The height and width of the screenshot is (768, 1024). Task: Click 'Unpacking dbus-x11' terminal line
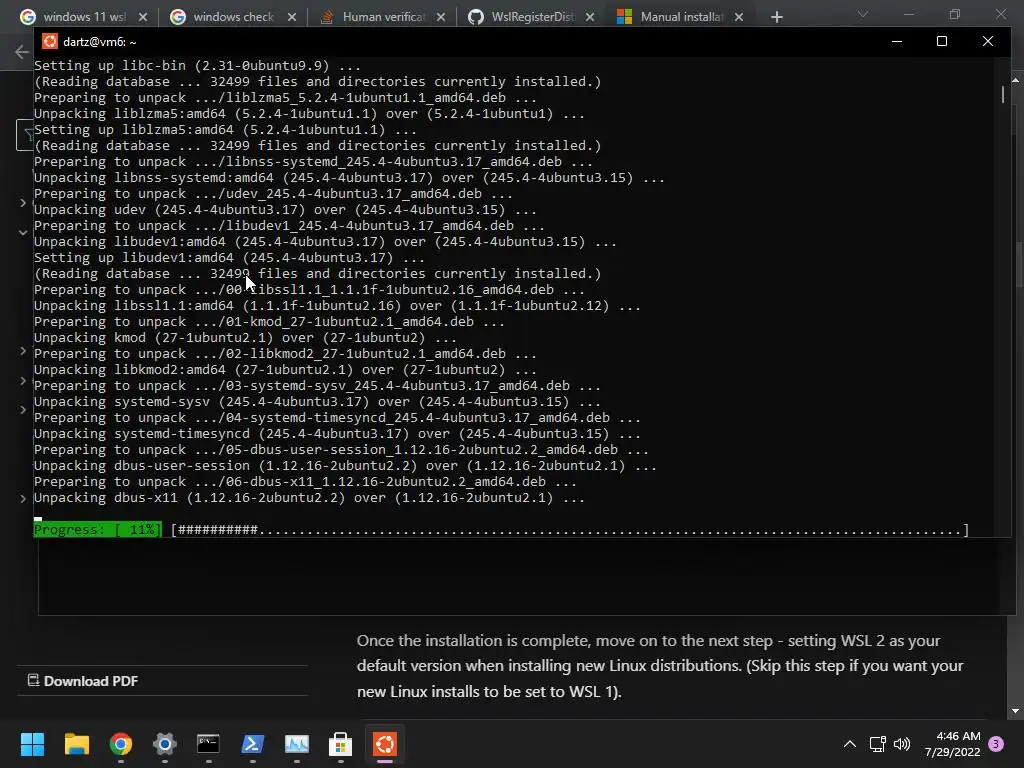coord(309,498)
